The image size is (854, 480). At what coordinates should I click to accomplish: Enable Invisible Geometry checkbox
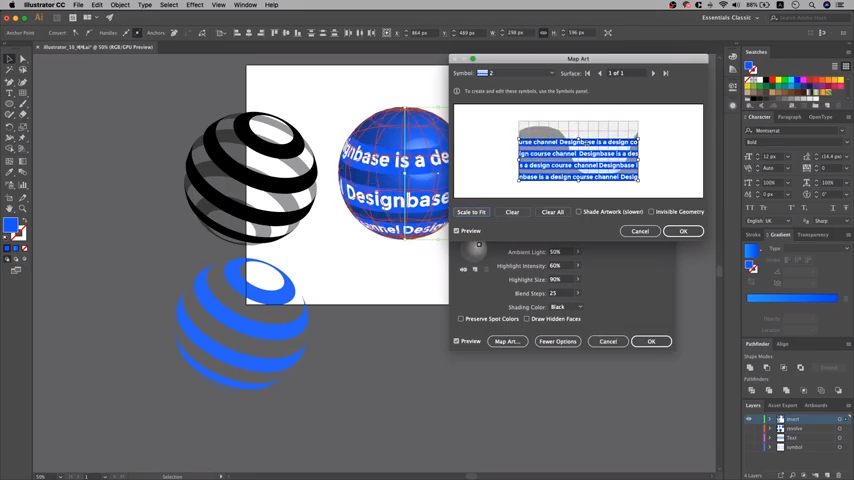651,212
